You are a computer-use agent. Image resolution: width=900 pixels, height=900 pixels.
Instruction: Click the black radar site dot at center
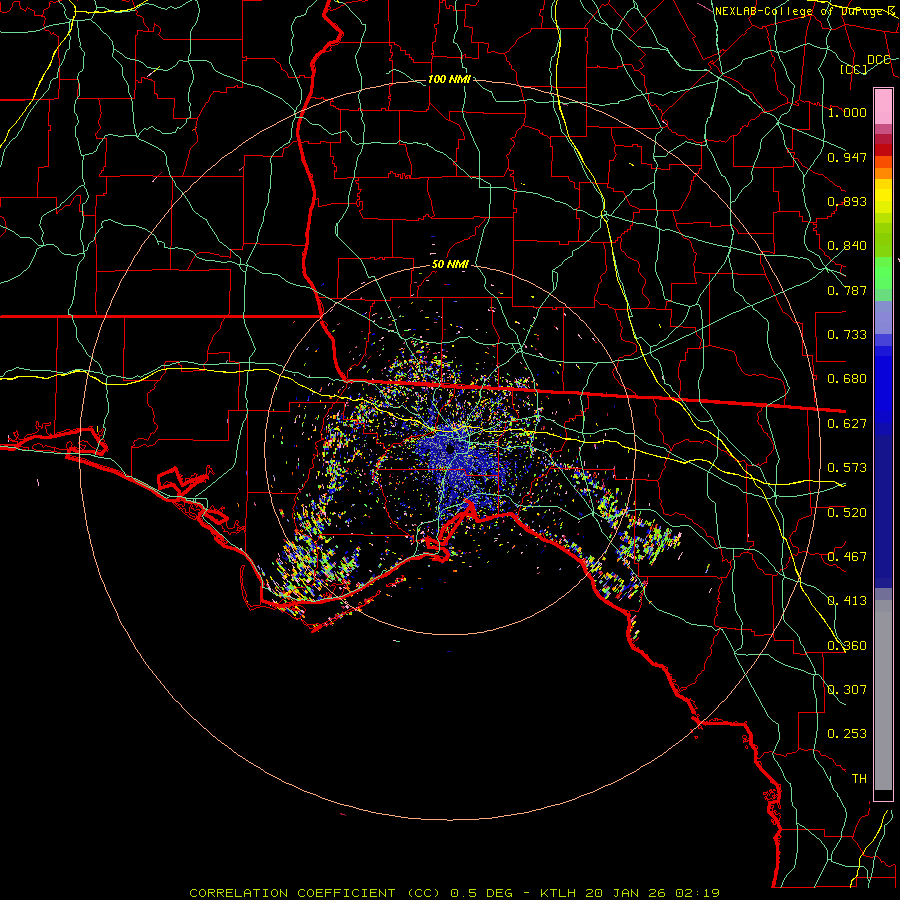(x=450, y=448)
